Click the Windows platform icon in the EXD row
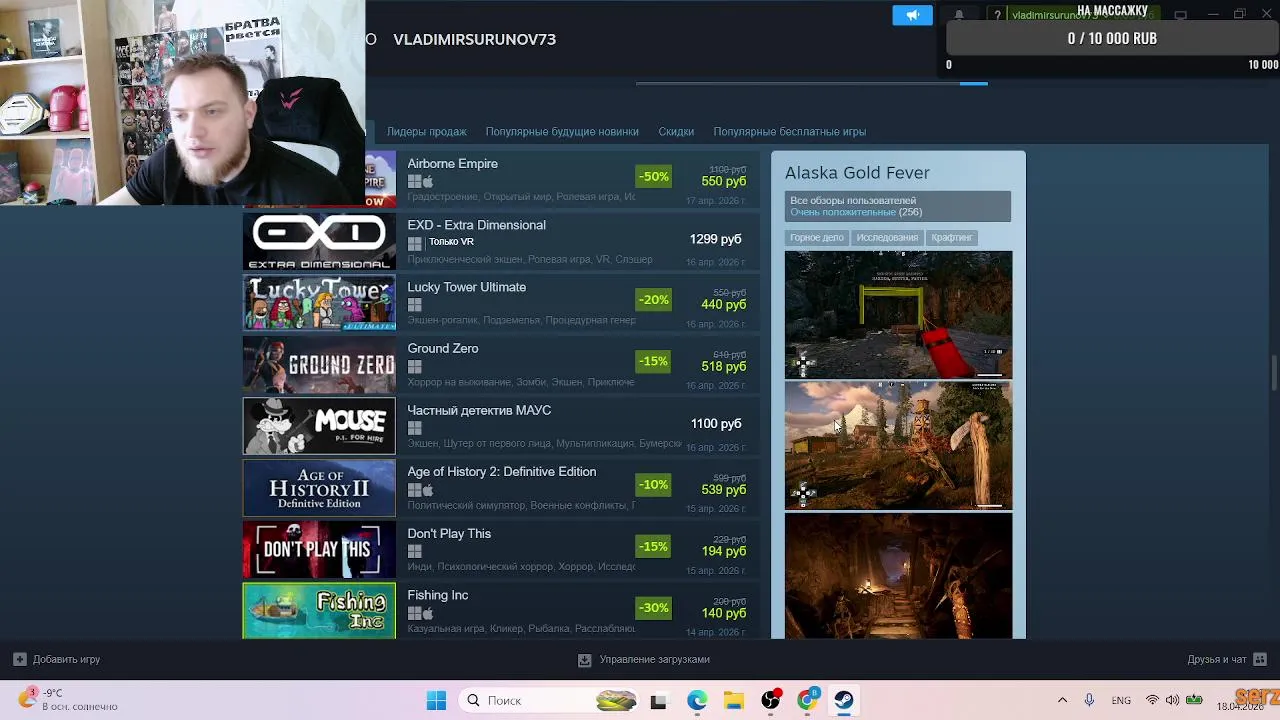1280x720 pixels. tap(414, 243)
